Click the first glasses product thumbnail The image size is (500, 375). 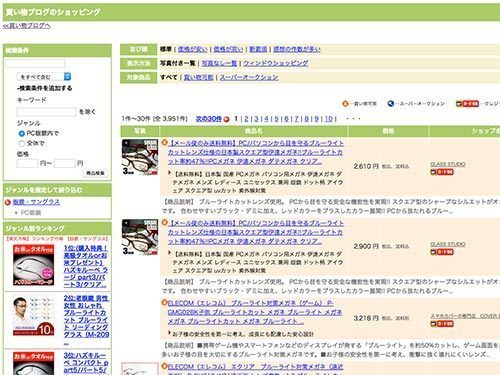(140, 157)
